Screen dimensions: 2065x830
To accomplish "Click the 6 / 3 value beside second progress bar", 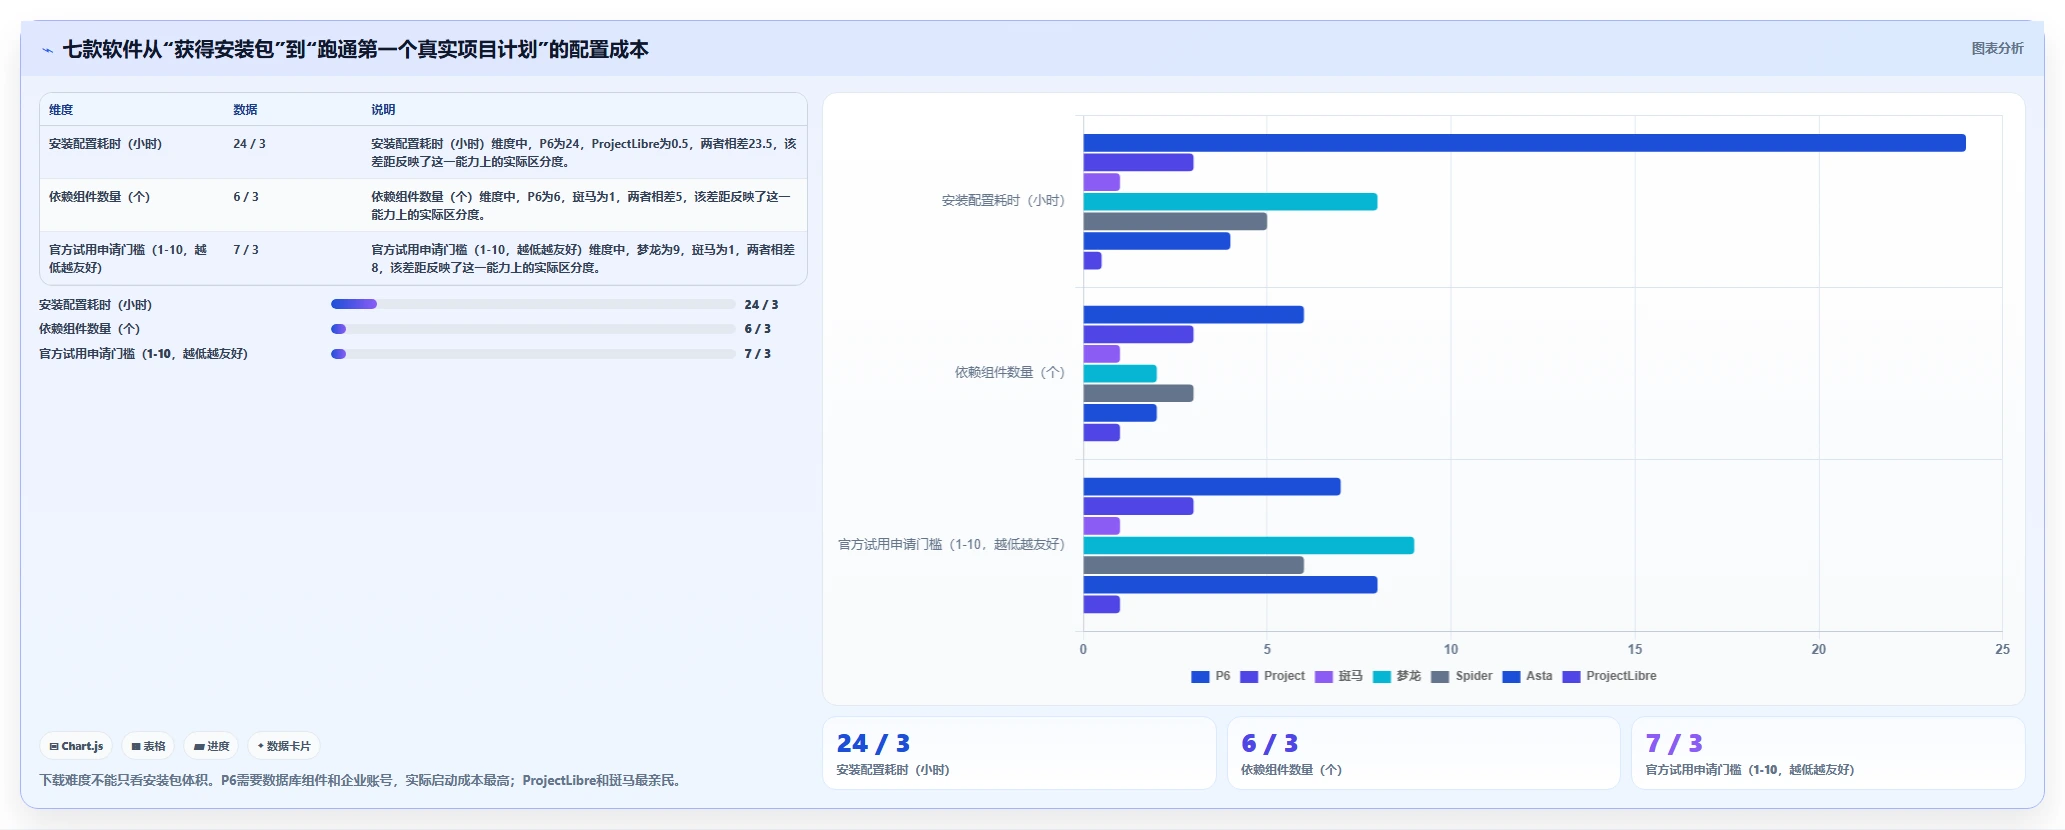I will [758, 329].
